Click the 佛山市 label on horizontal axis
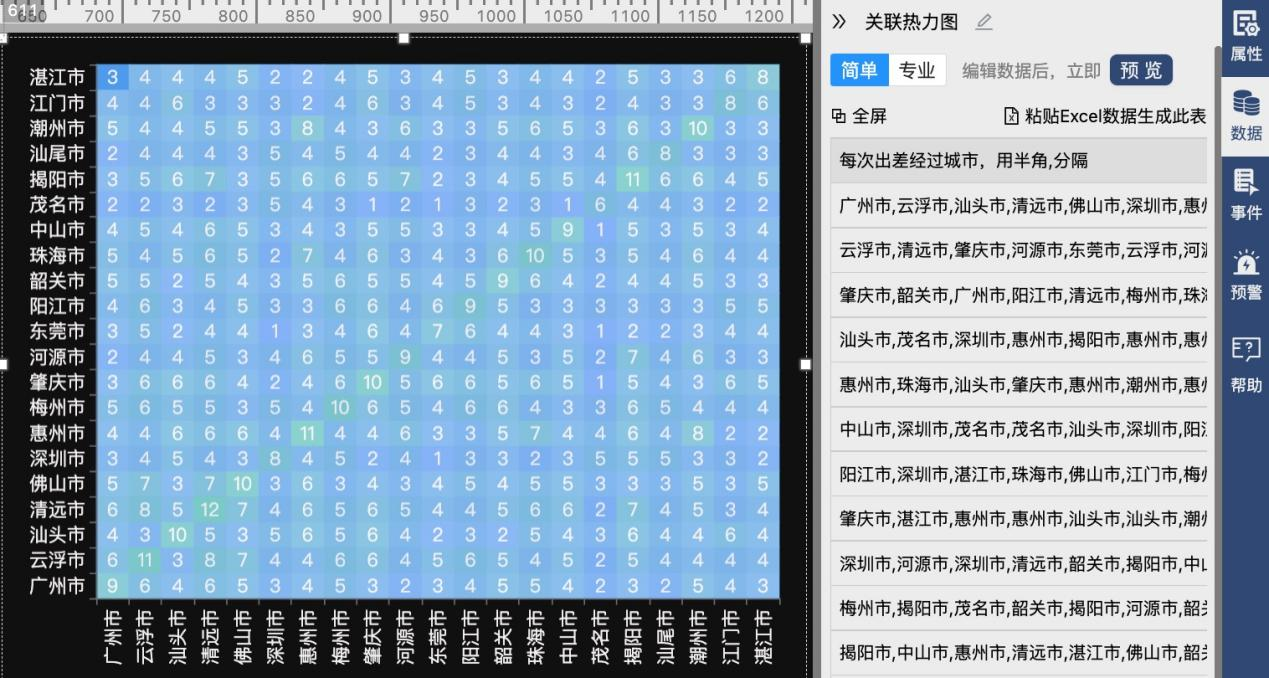This screenshot has width=1269, height=678. point(242,635)
